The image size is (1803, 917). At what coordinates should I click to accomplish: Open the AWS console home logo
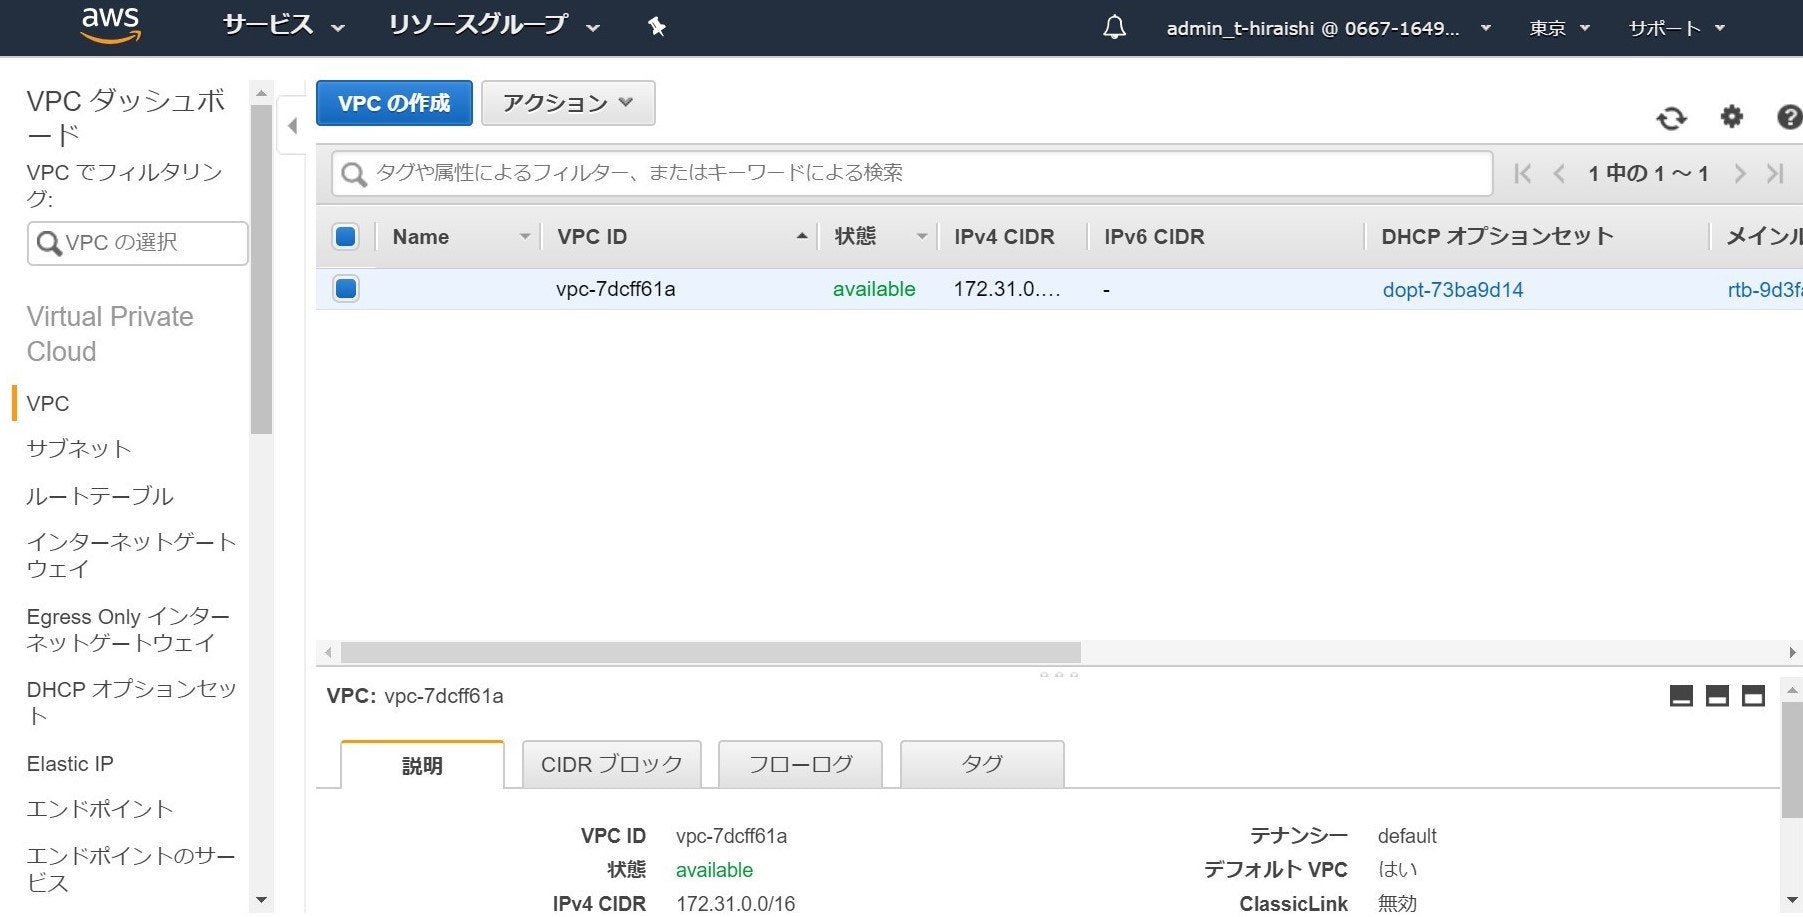110,26
